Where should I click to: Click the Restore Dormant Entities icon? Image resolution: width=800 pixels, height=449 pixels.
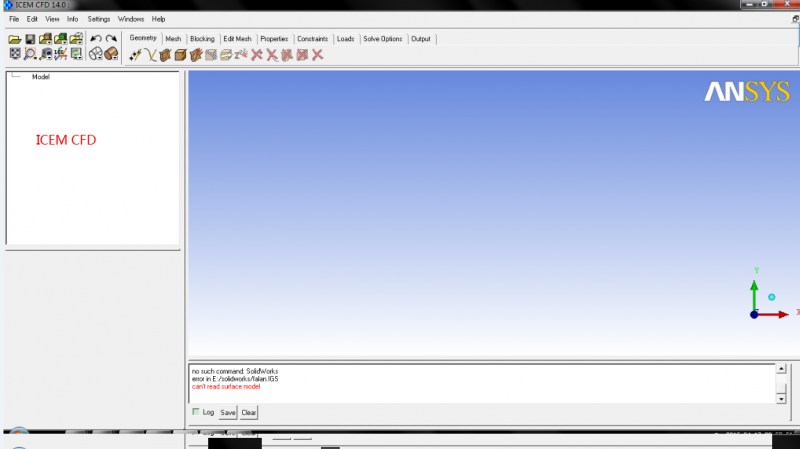(241, 55)
